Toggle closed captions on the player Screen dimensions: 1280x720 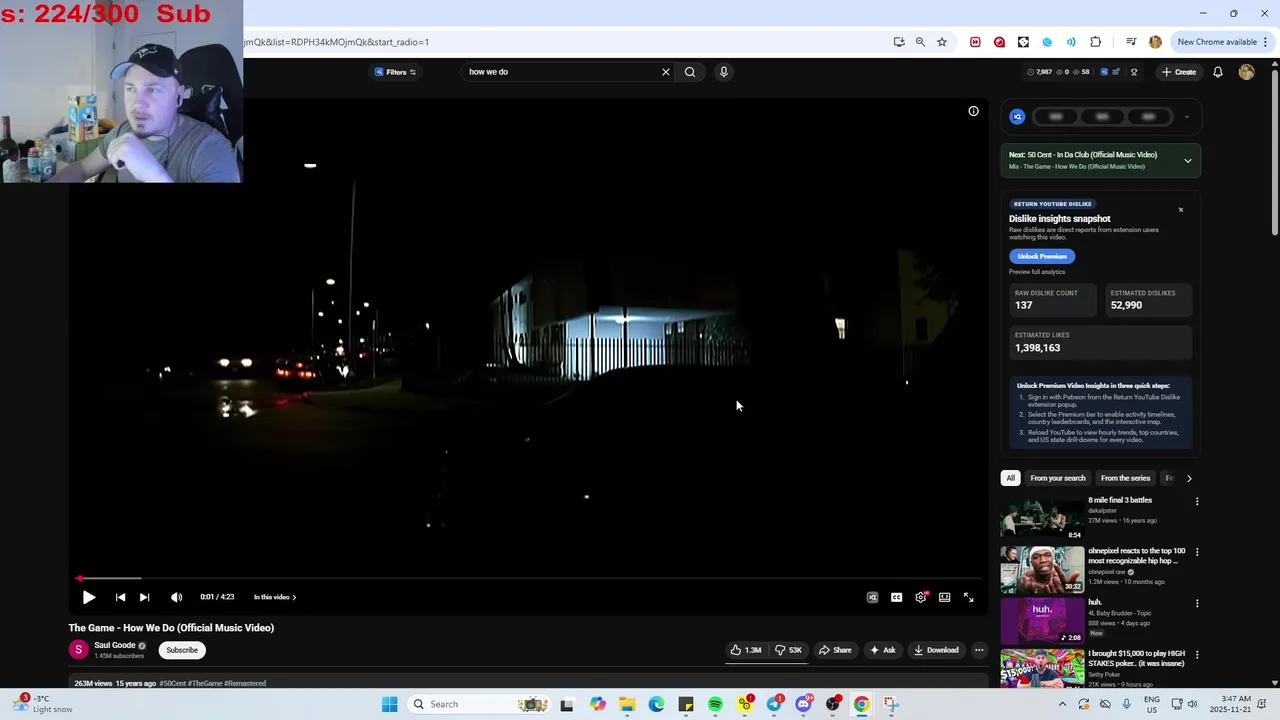click(x=896, y=597)
